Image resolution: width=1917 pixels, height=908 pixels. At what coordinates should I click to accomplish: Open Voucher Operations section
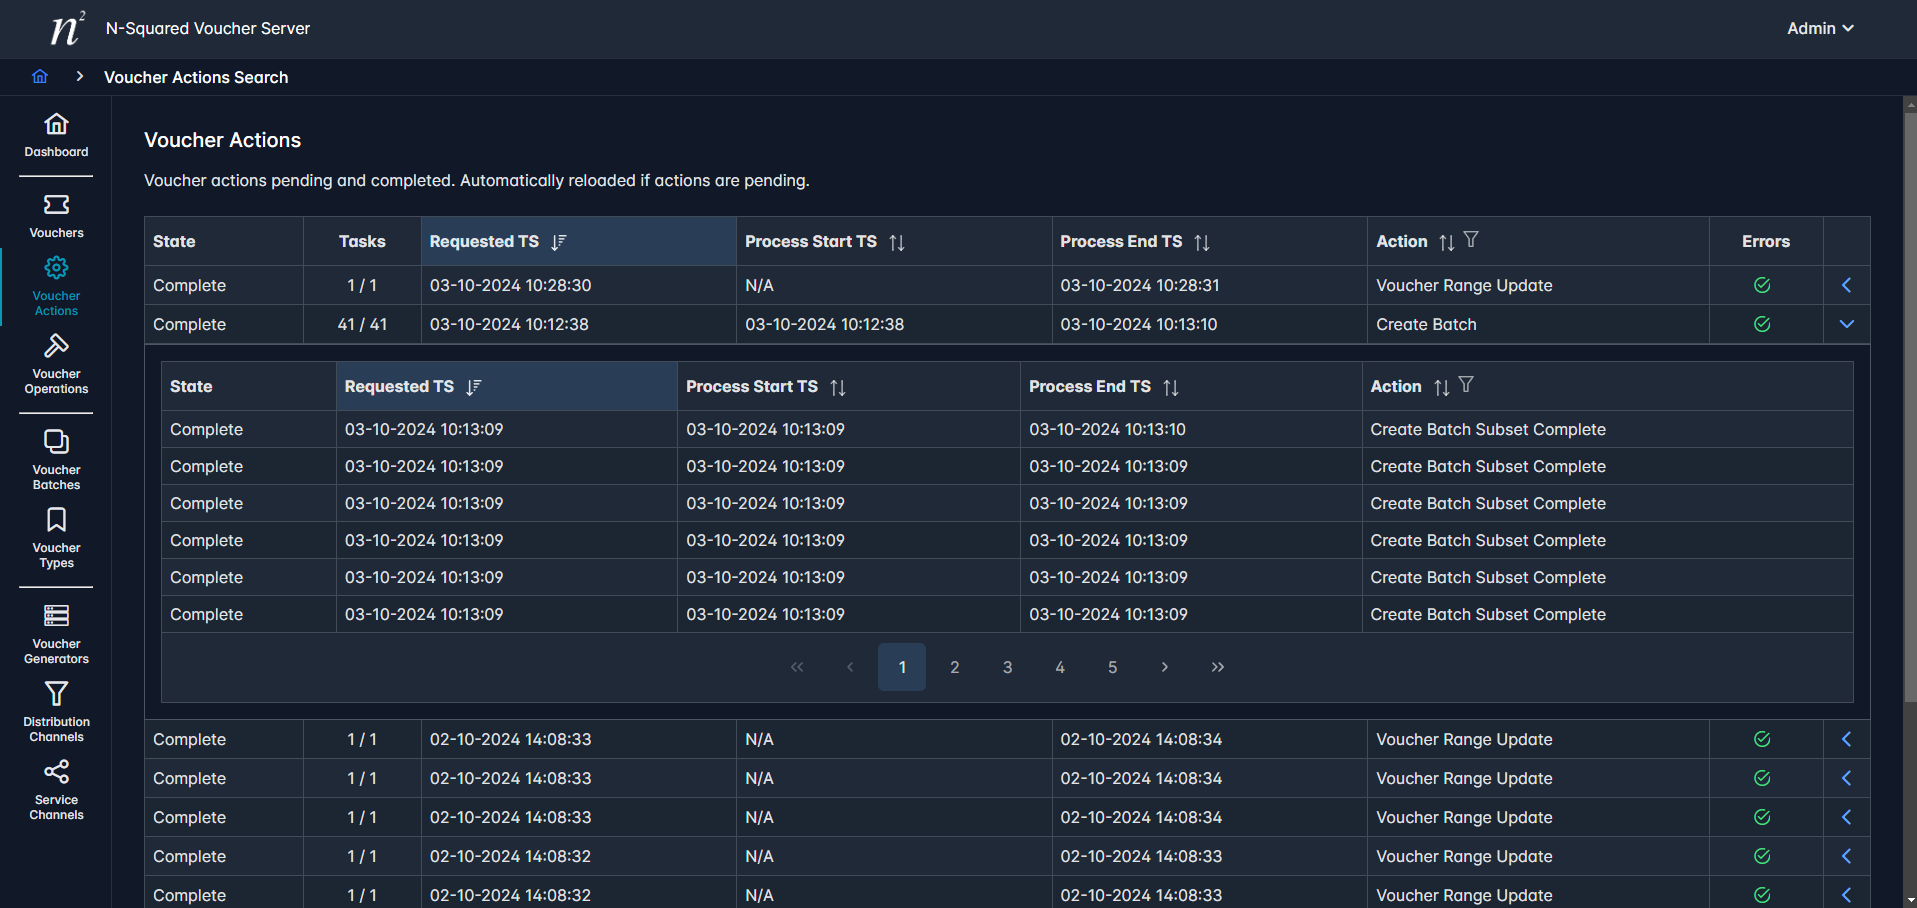[x=56, y=365]
